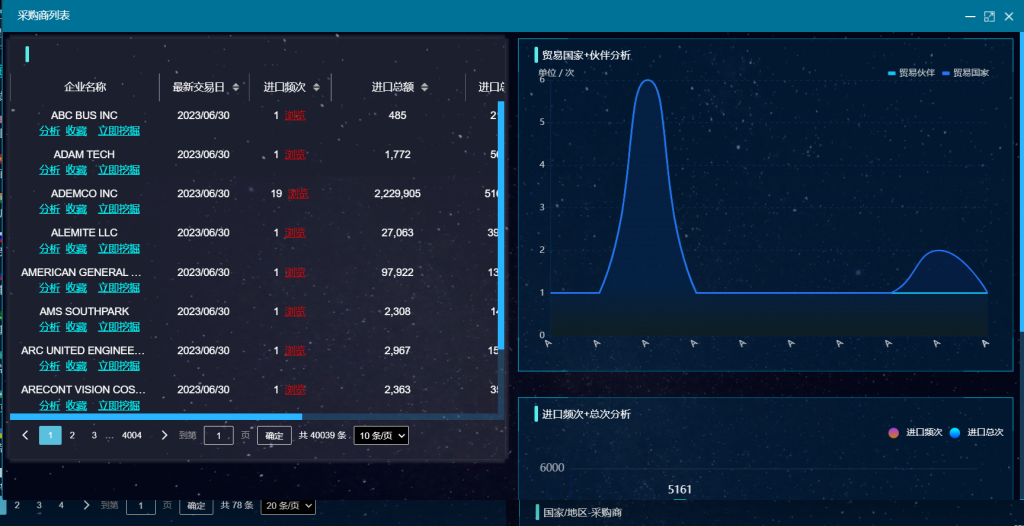Click 立即挖掘 for ABC BUS INC
Image resolution: width=1024 pixels, height=526 pixels.
(118, 130)
